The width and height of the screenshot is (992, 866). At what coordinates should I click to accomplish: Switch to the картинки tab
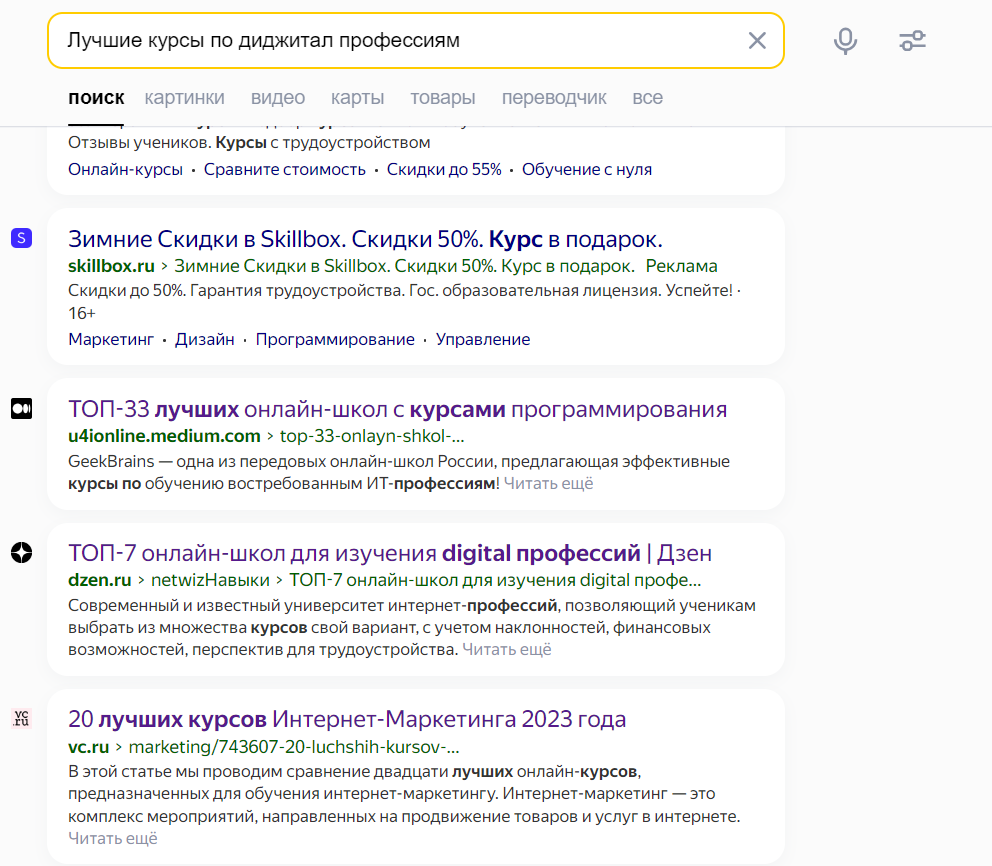pos(185,97)
